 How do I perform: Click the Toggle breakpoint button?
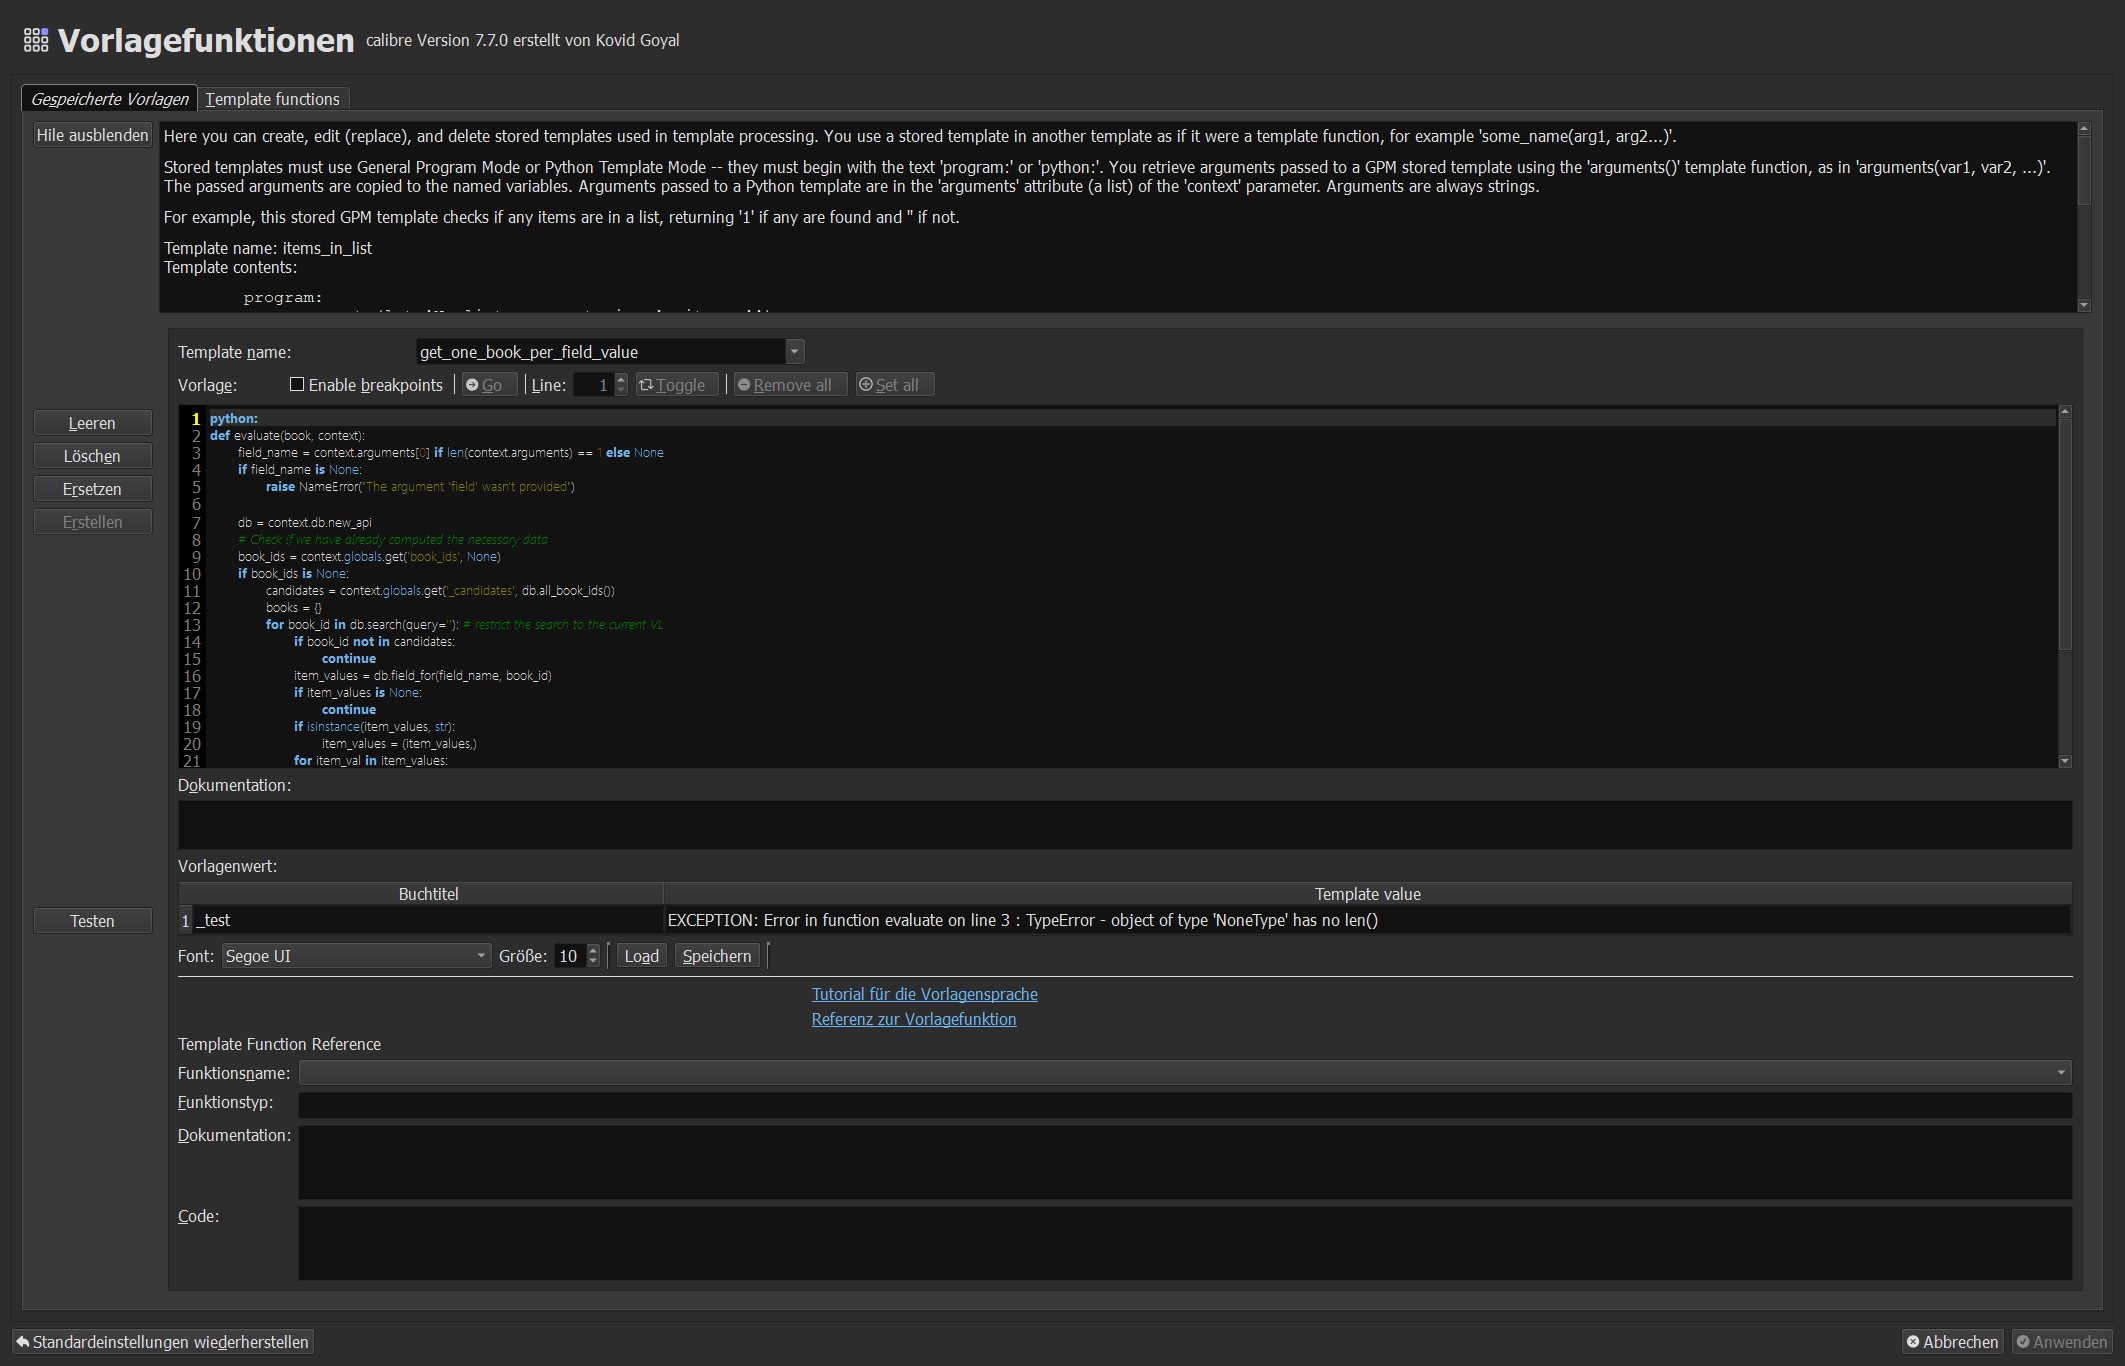[x=676, y=385]
